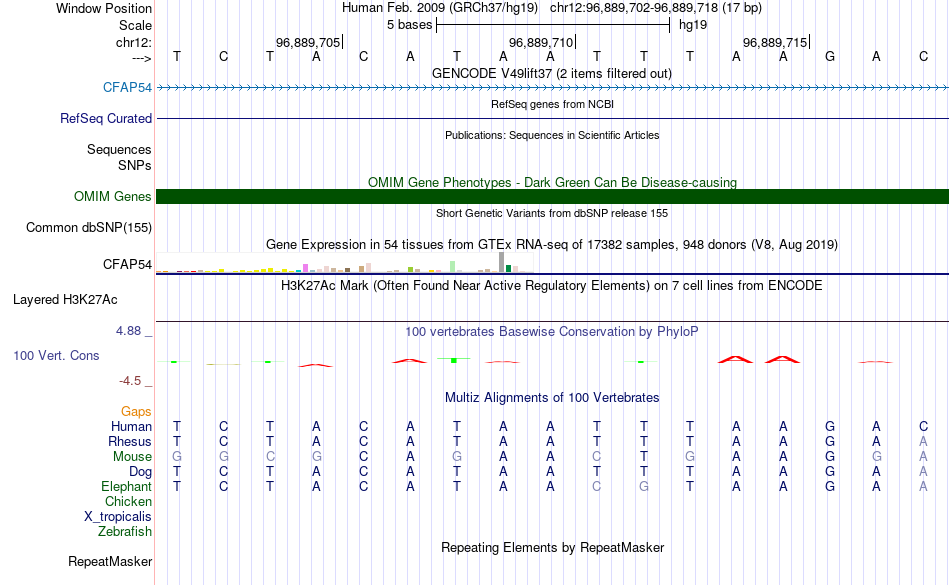Click the Dog species row label

[x=140, y=471]
